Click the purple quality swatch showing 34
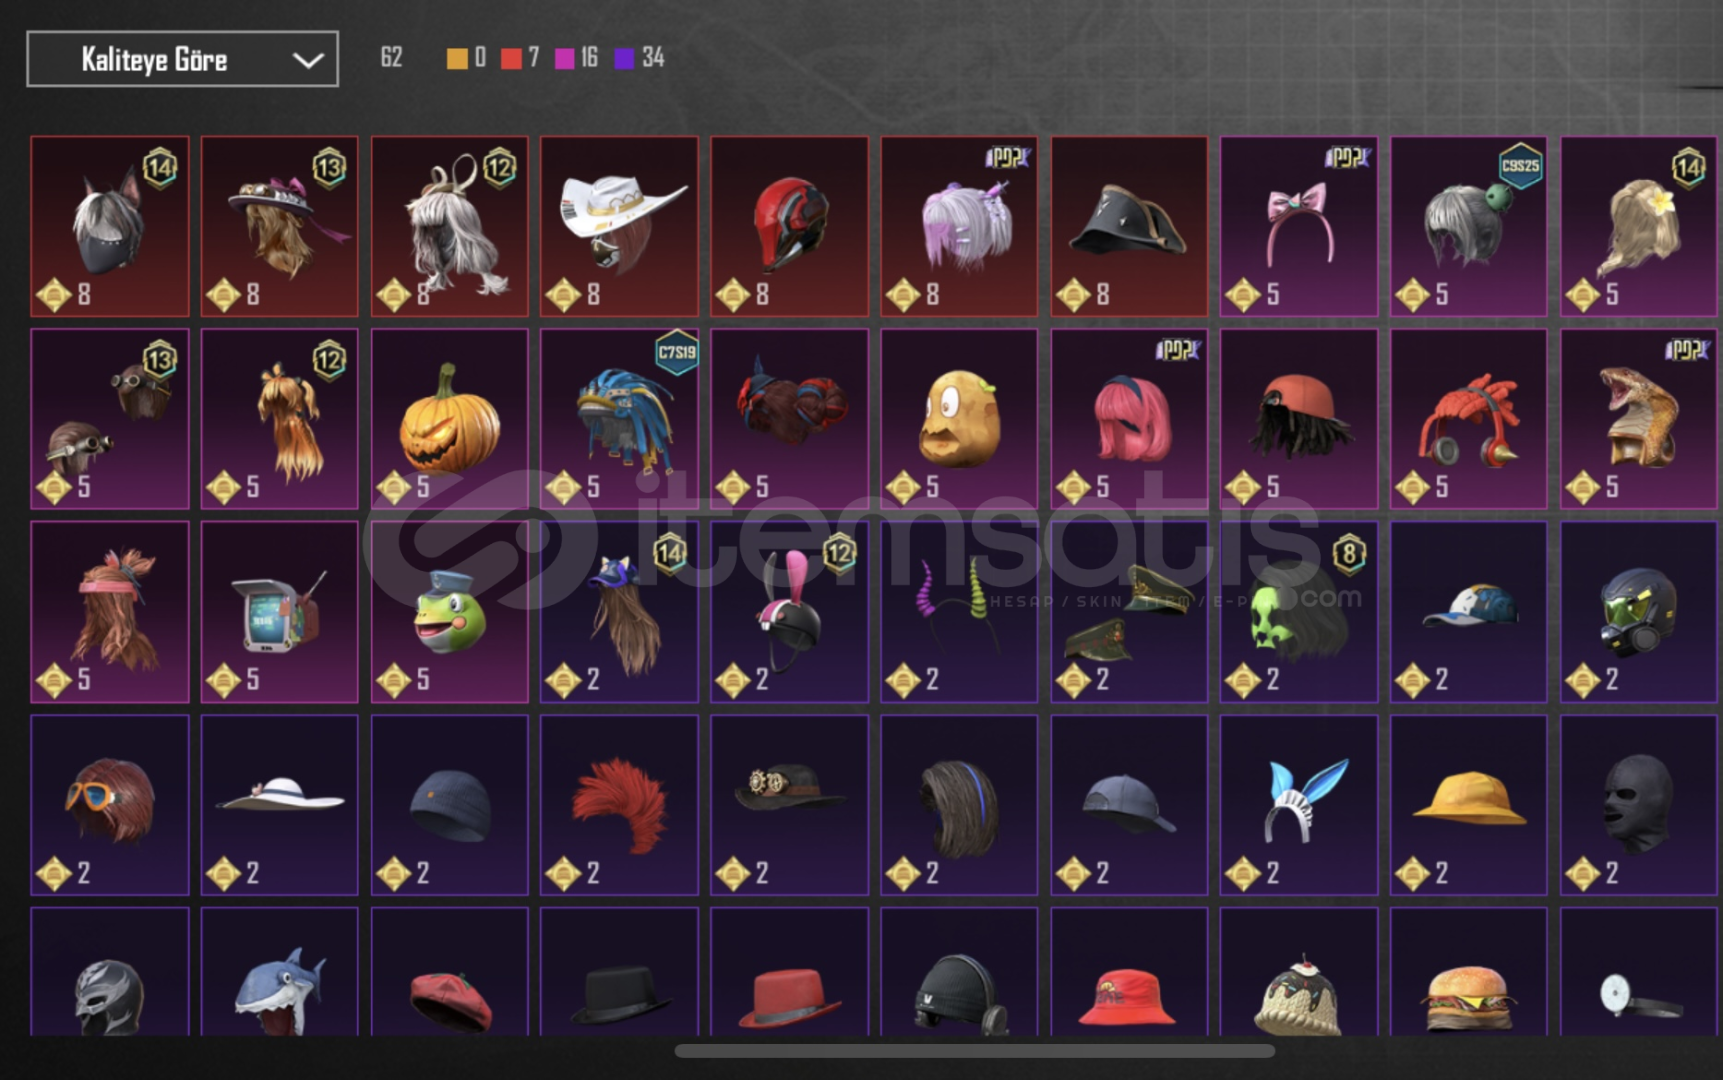 coord(624,59)
